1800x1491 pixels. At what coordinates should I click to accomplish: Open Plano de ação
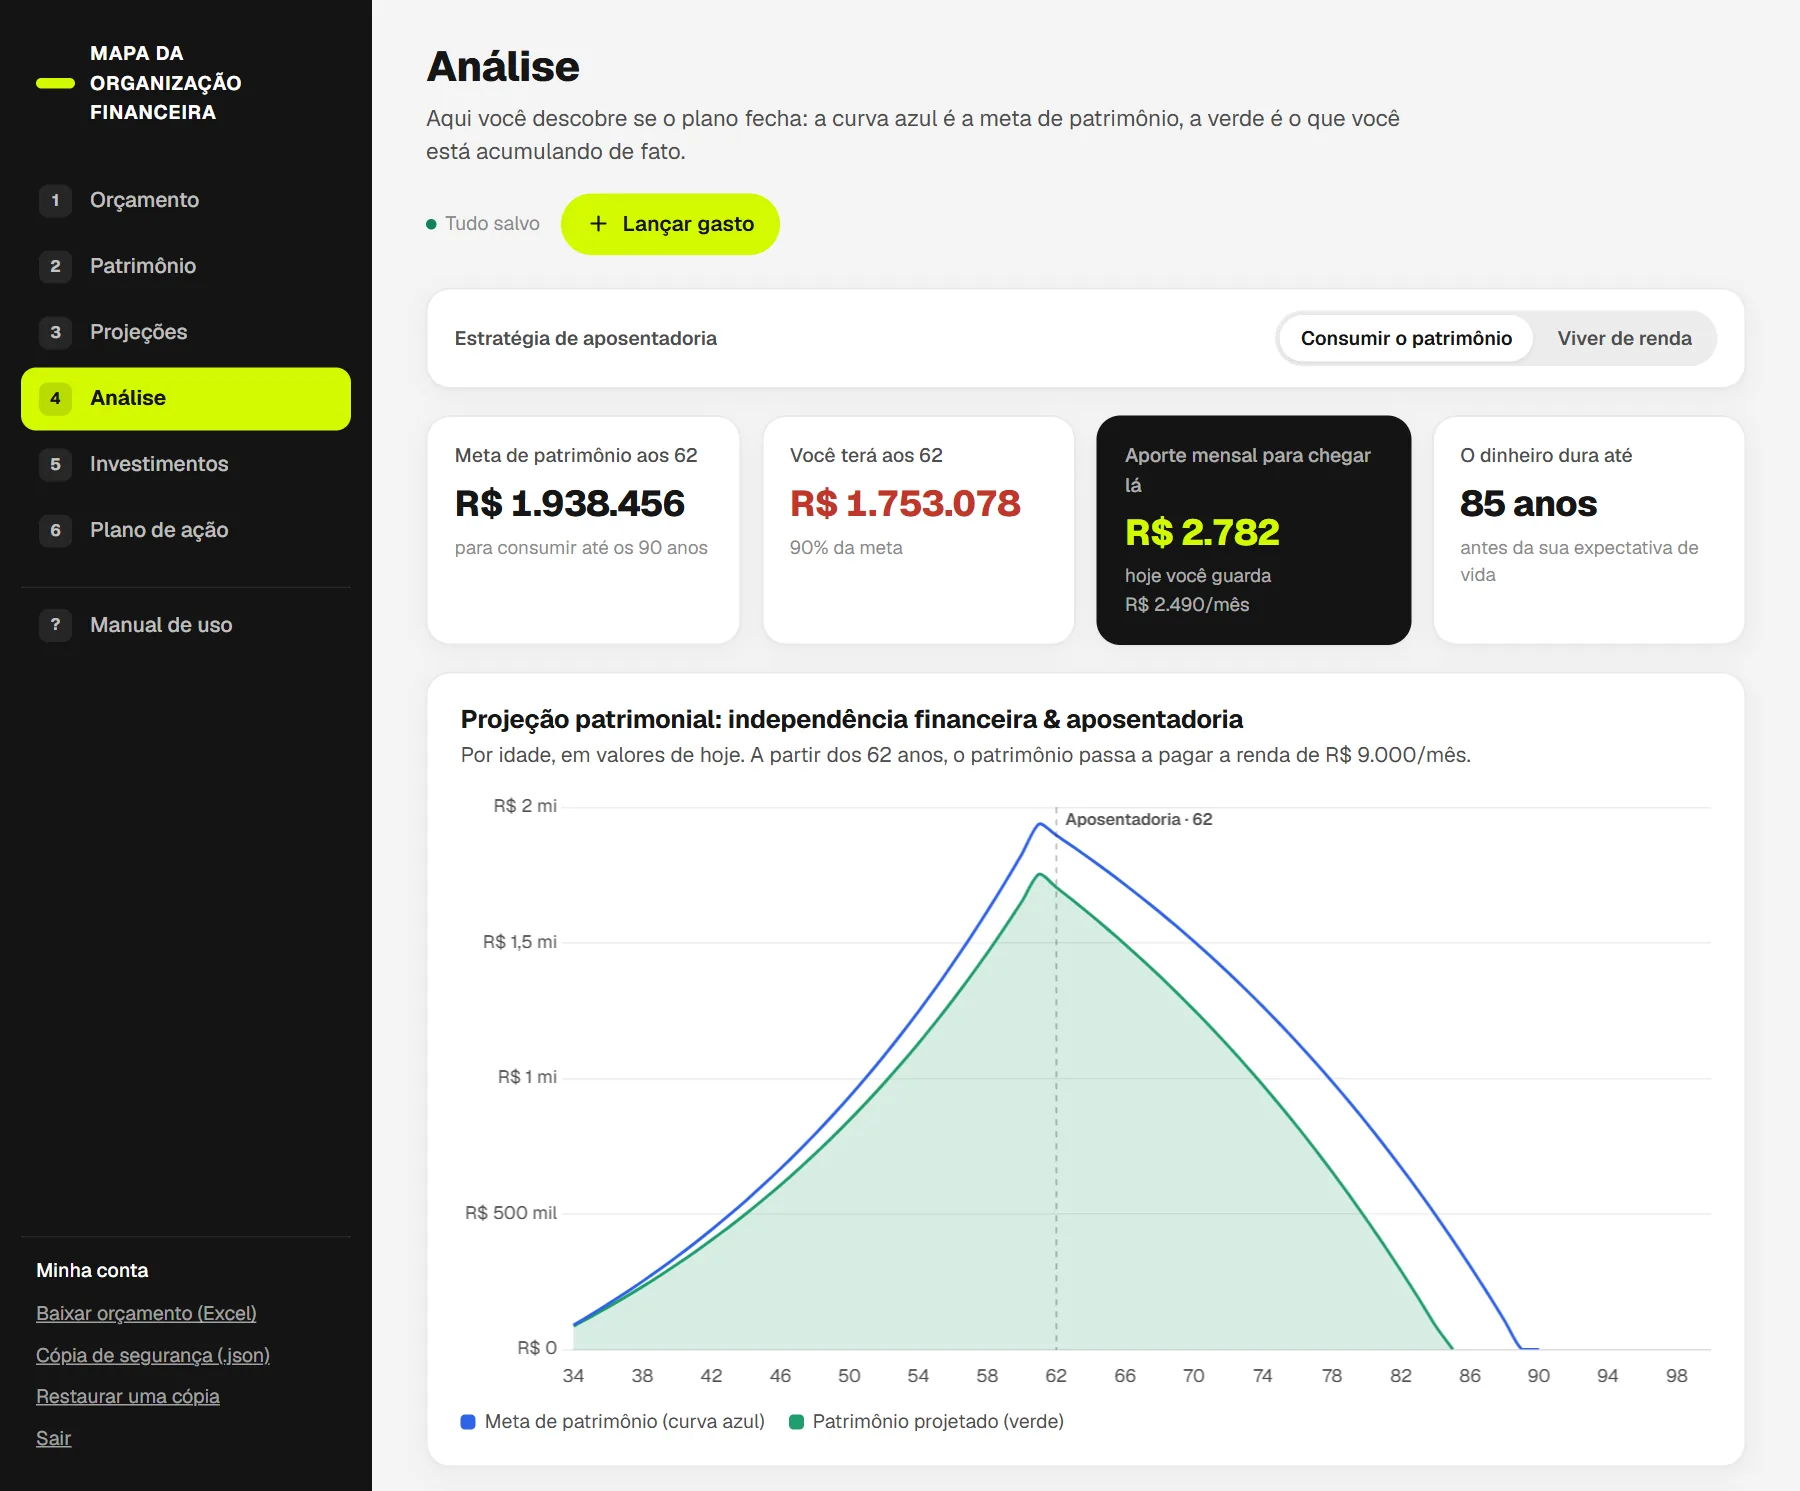186,530
